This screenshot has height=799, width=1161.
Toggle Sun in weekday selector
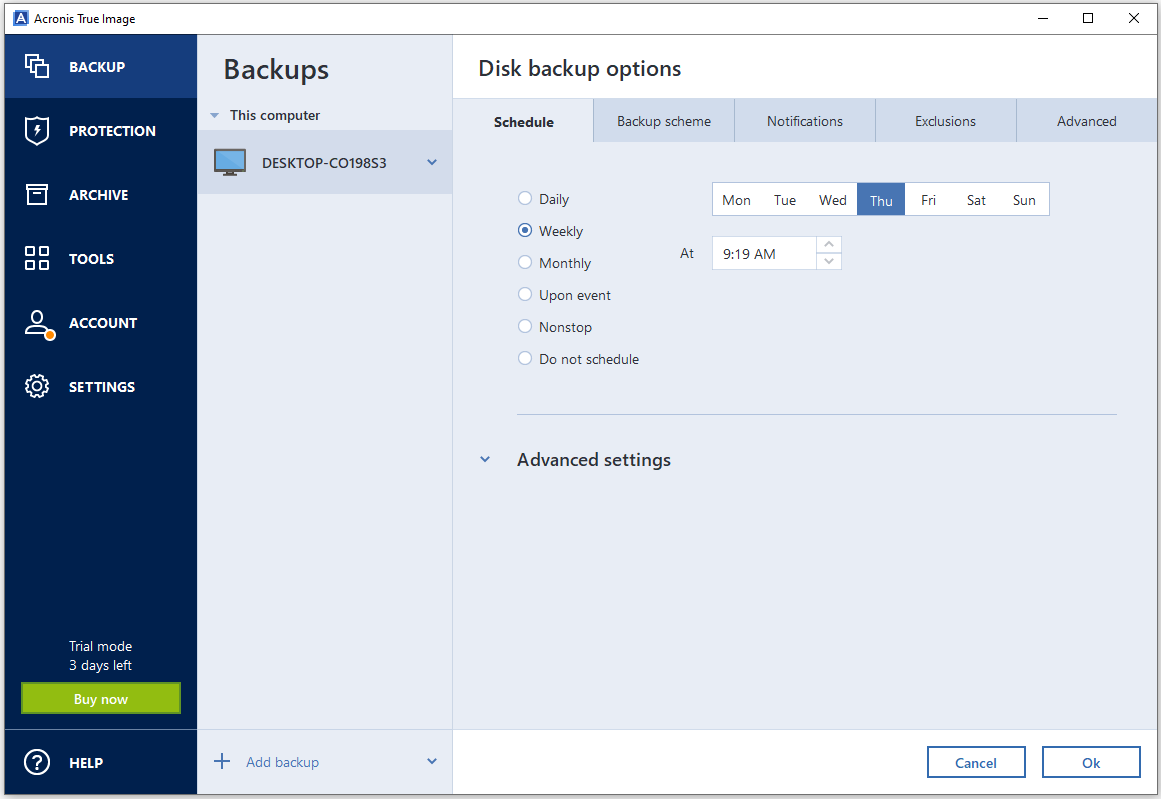click(x=1024, y=200)
